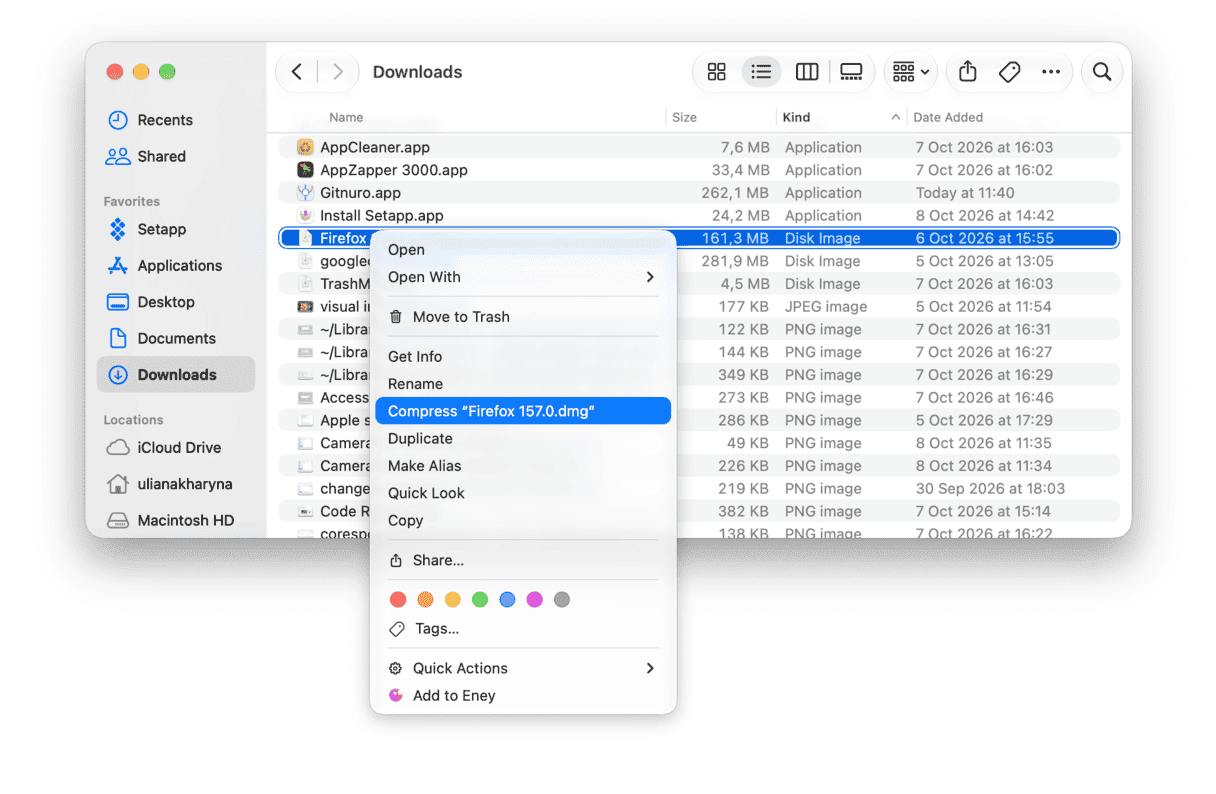Sort files by the Name column

pyautogui.click(x=346, y=117)
